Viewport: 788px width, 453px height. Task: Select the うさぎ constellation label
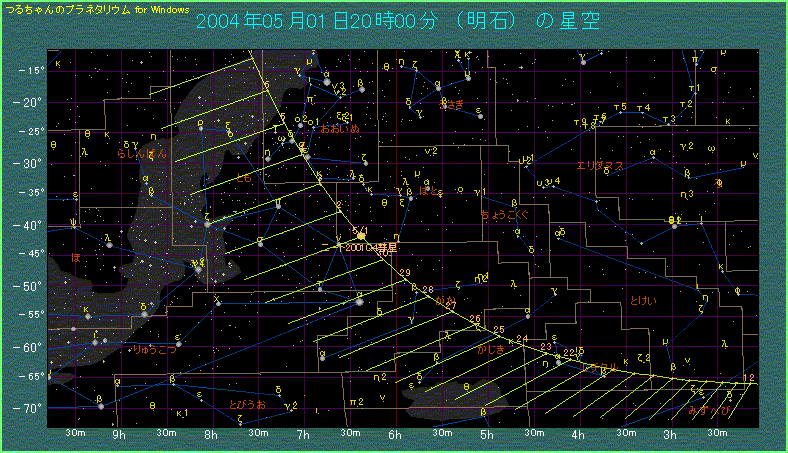[x=450, y=103]
